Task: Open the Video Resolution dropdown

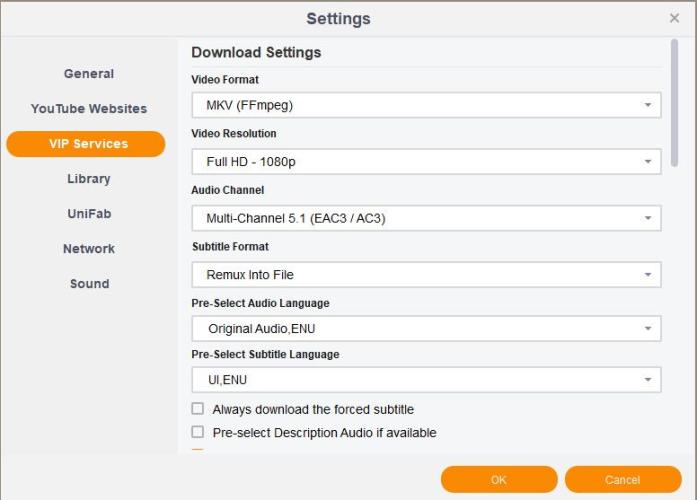Action: [x=426, y=161]
